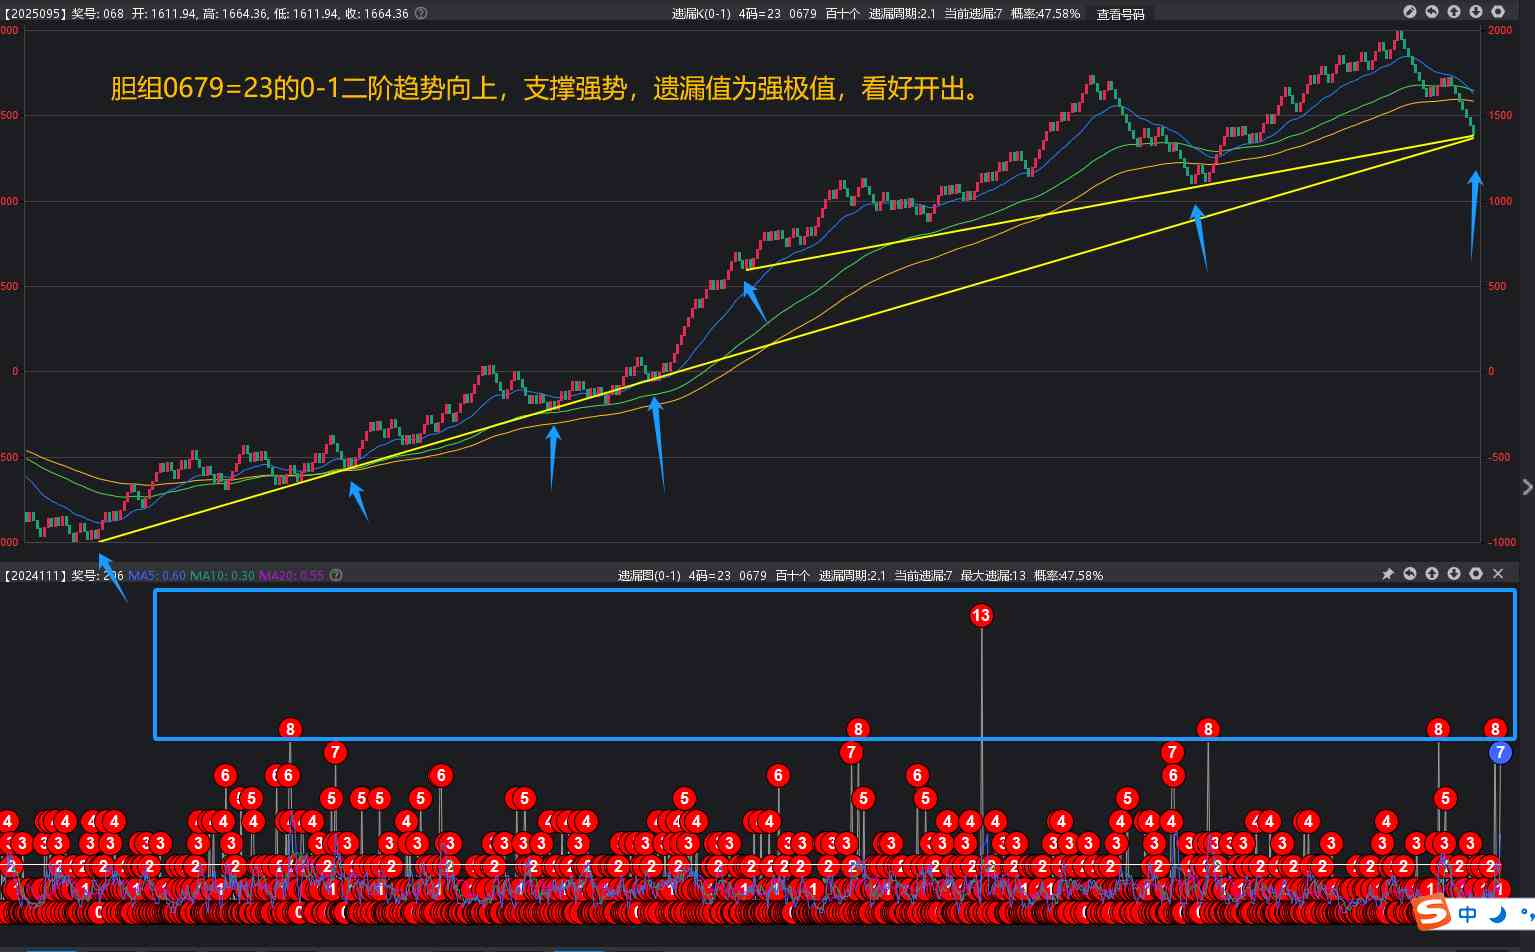Click the help question mark after MA20: 0.55

tap(336, 575)
